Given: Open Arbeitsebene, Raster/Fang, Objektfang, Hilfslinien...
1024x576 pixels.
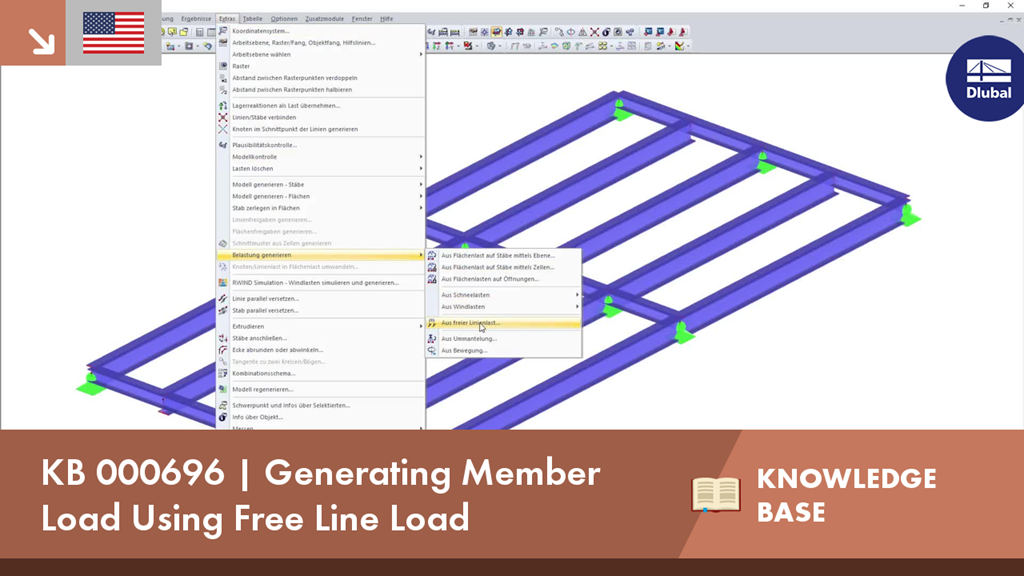Looking at the screenshot, I should pos(320,42).
